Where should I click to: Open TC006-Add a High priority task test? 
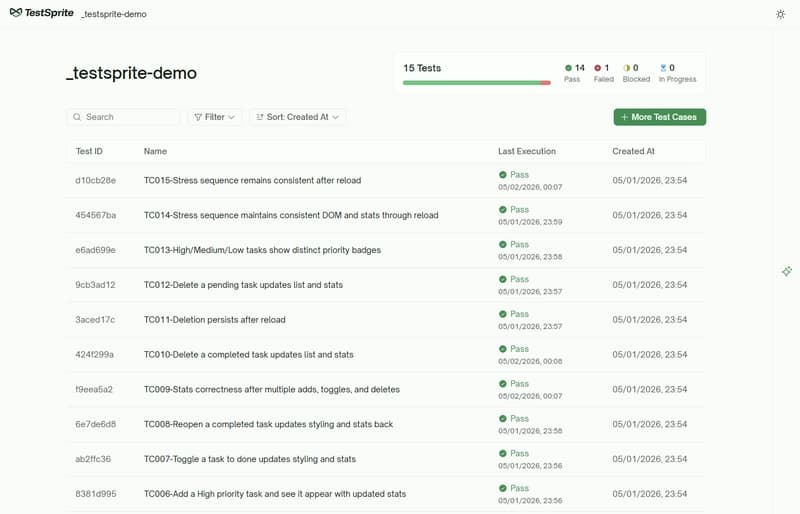(x=275, y=494)
